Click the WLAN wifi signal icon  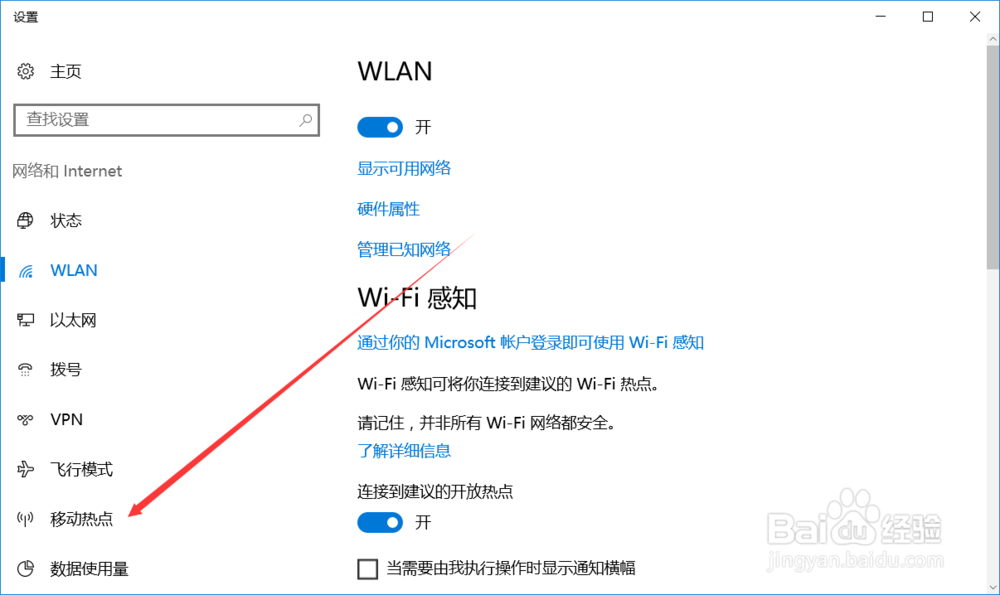click(26, 271)
